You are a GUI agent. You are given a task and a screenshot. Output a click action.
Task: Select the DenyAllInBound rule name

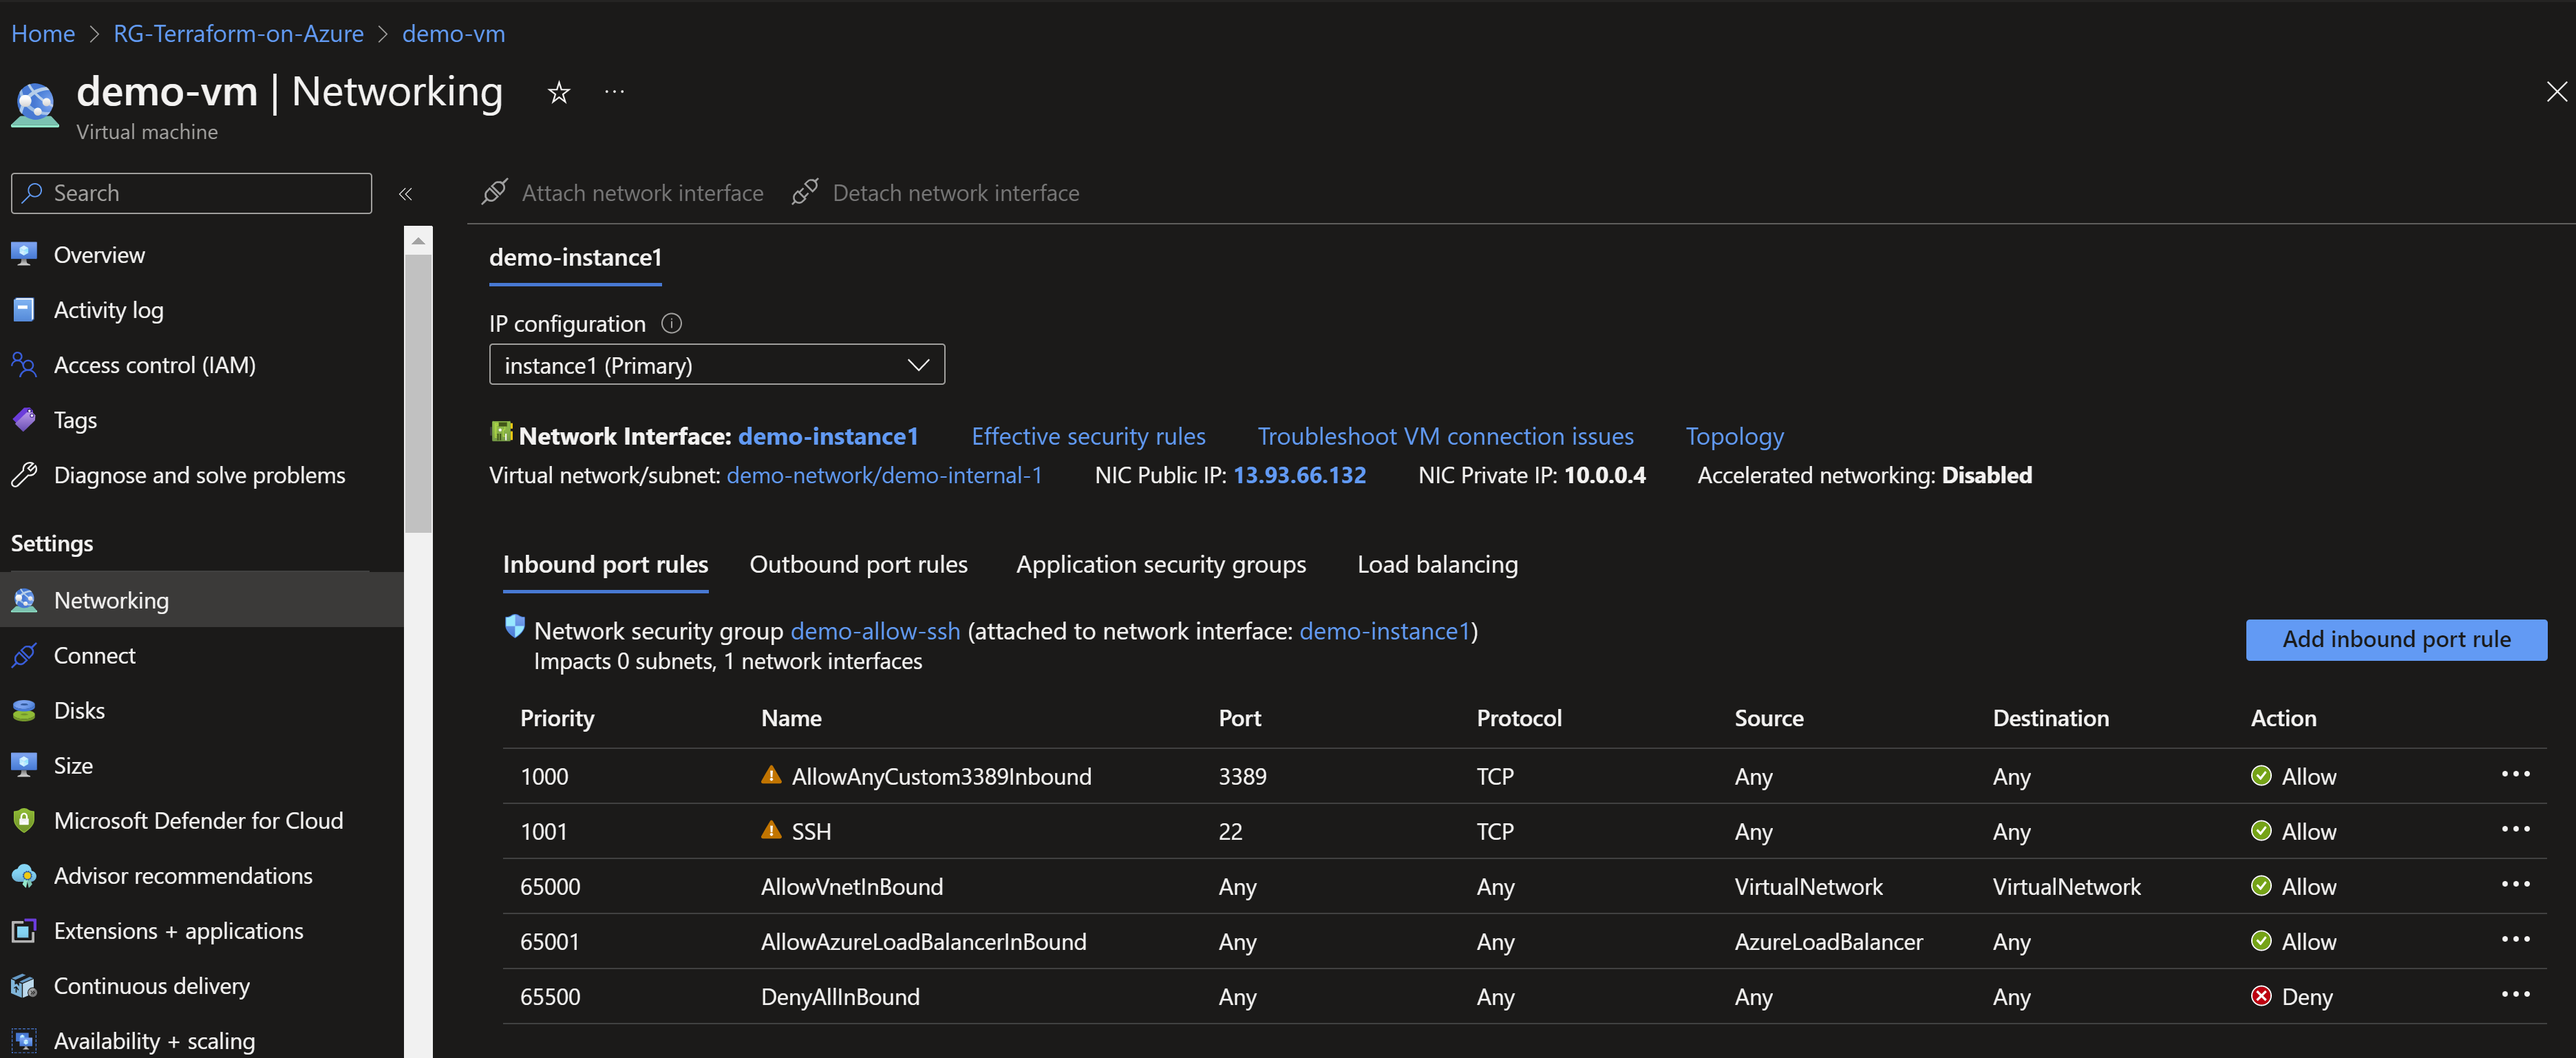(840, 997)
